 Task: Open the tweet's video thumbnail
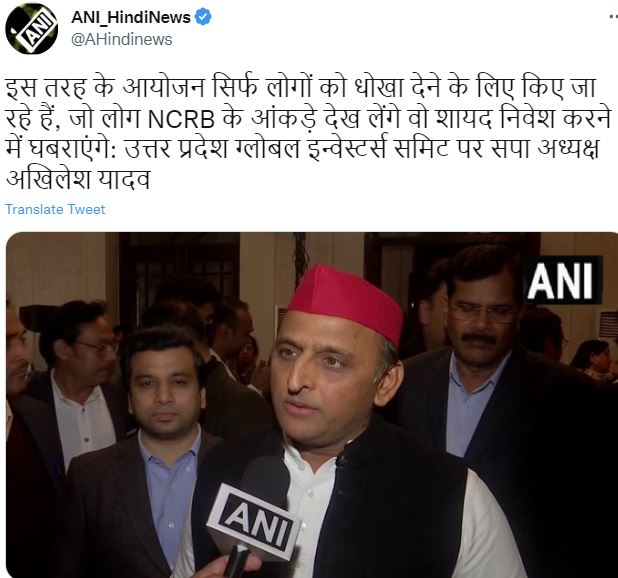pyautogui.click(x=312, y=405)
